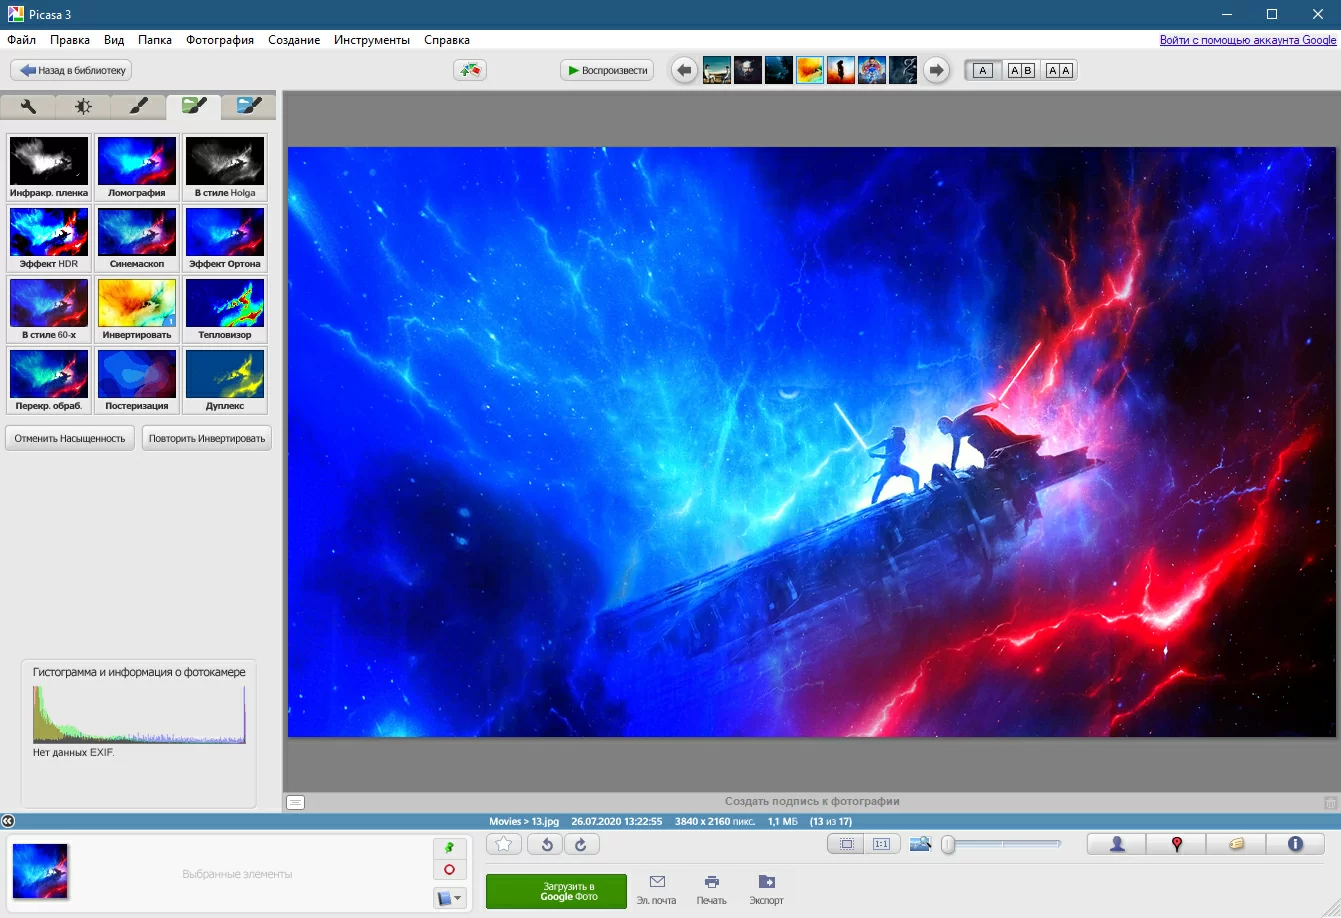Viewport: 1341px width, 918px height.
Task: Mark photo with the star icon
Action: point(504,844)
